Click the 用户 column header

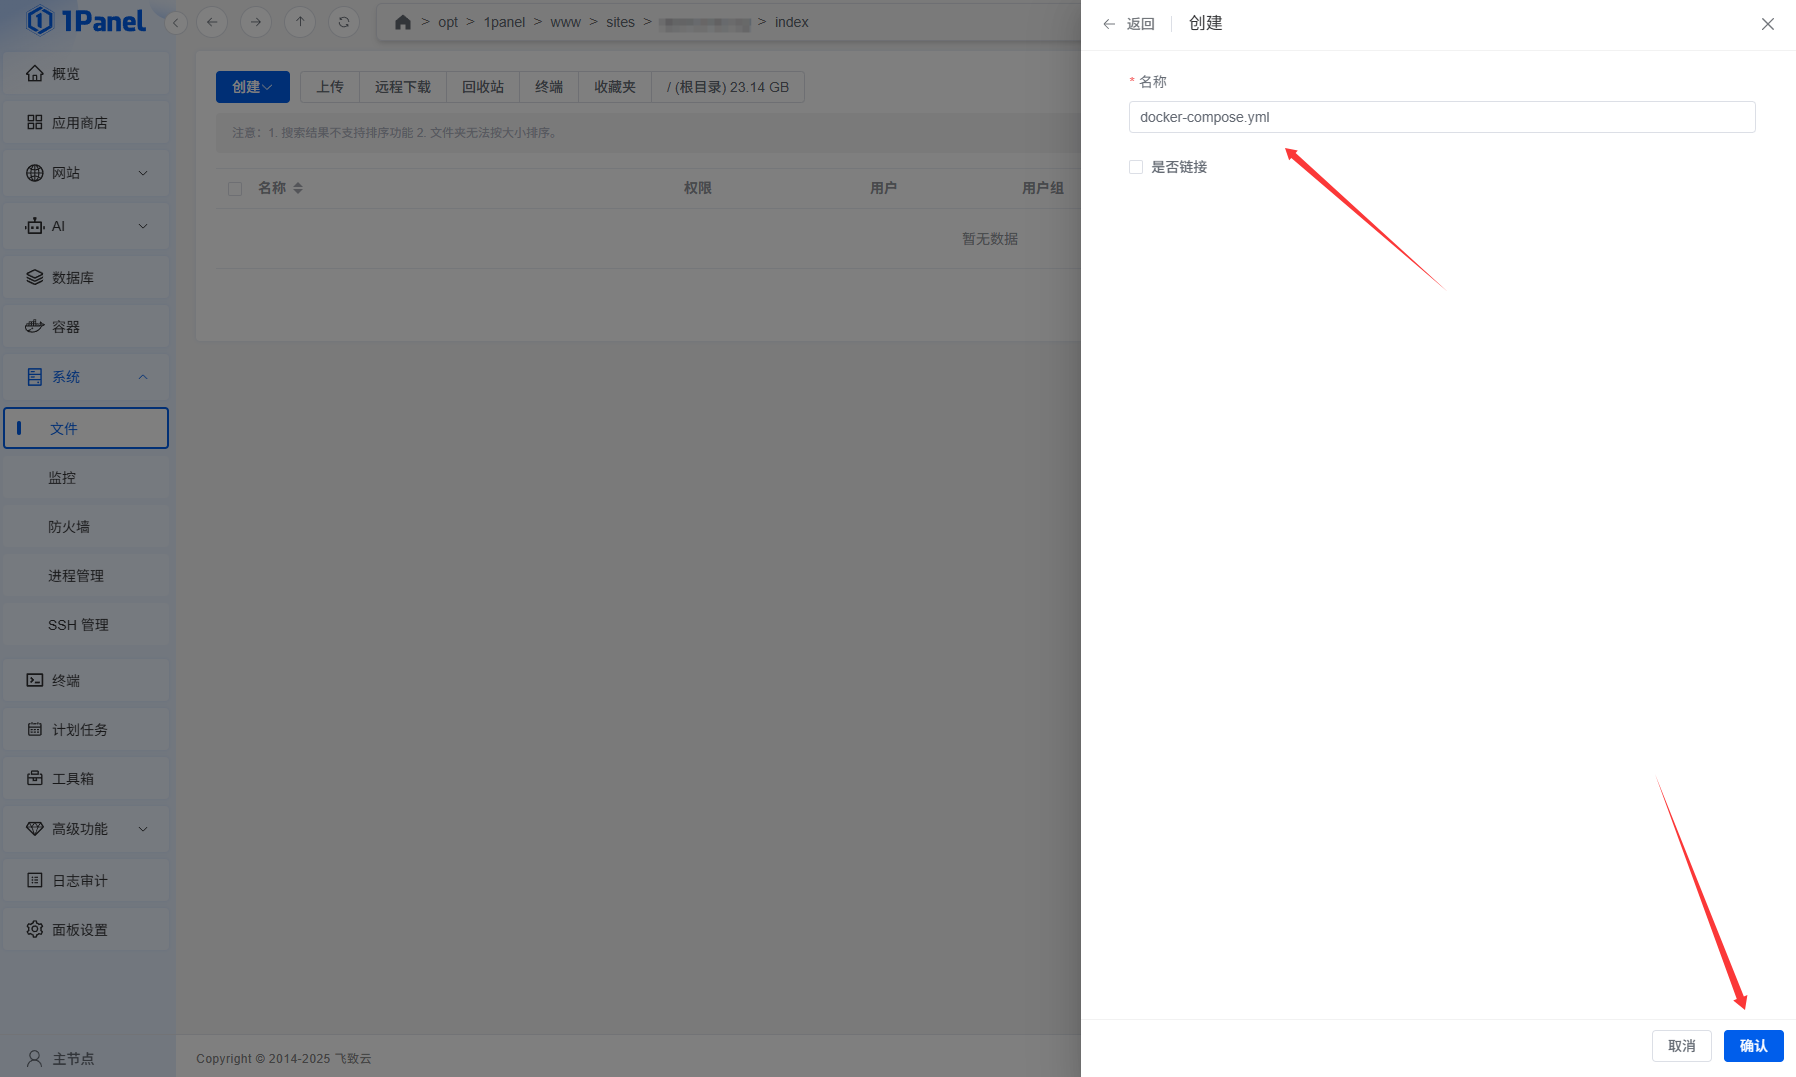pyautogui.click(x=883, y=188)
